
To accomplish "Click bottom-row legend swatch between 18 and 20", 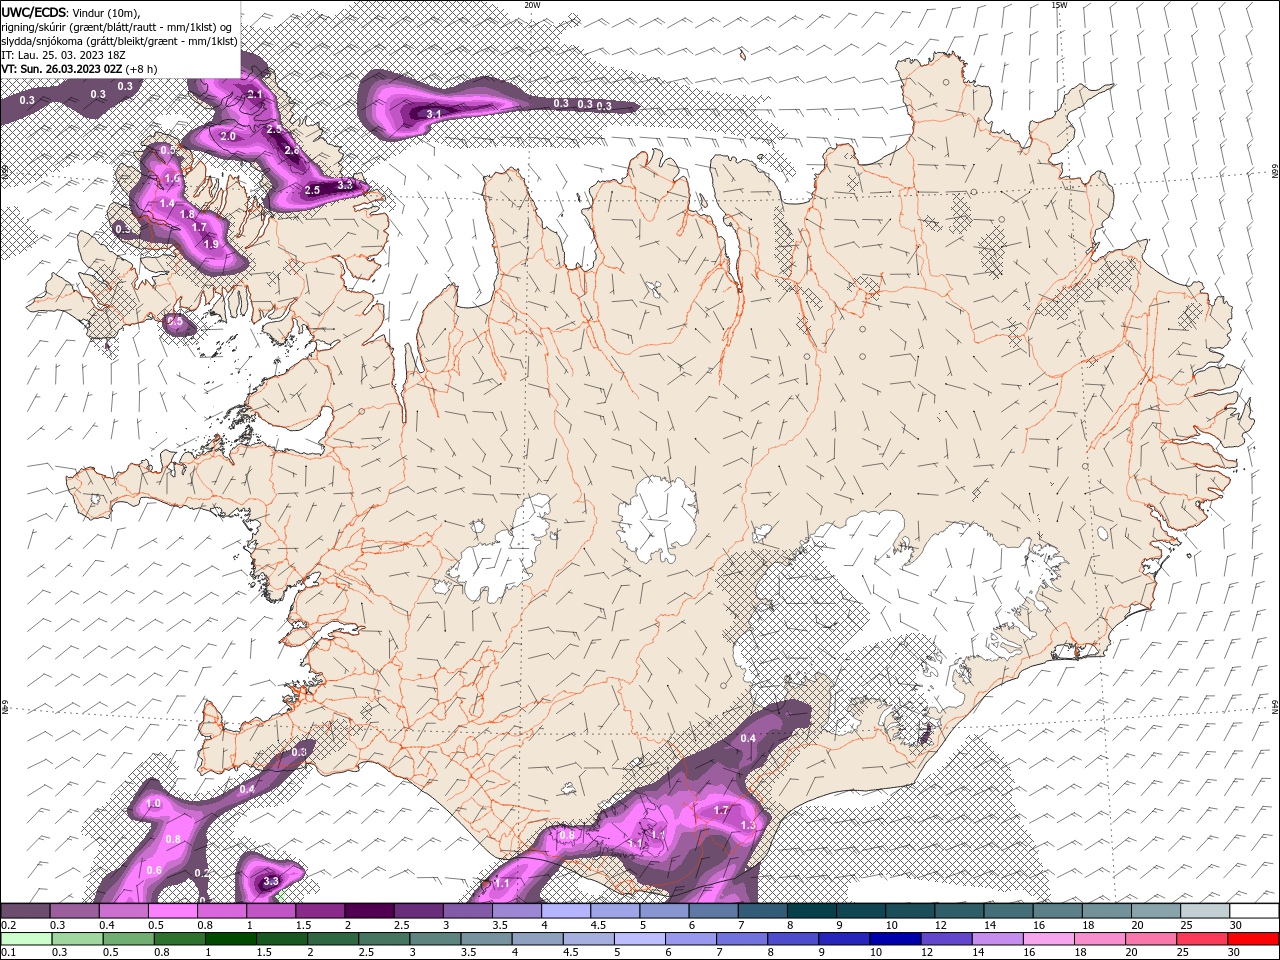I will 1100,939.
